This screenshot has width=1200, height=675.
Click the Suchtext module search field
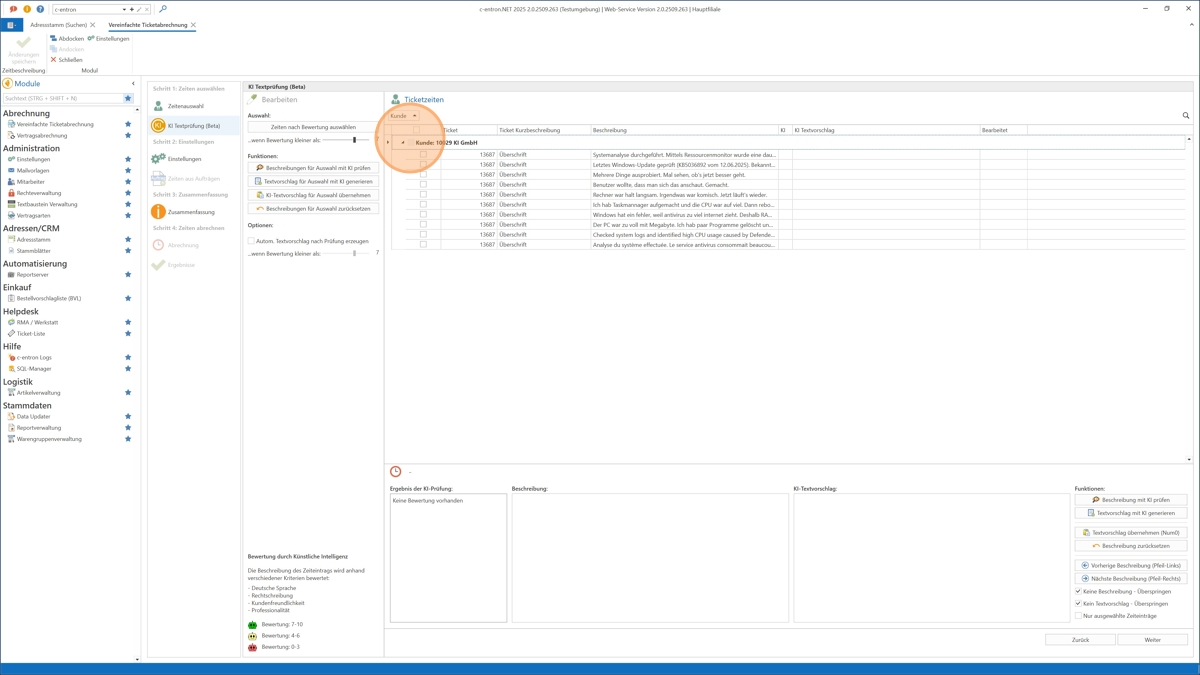pos(62,98)
